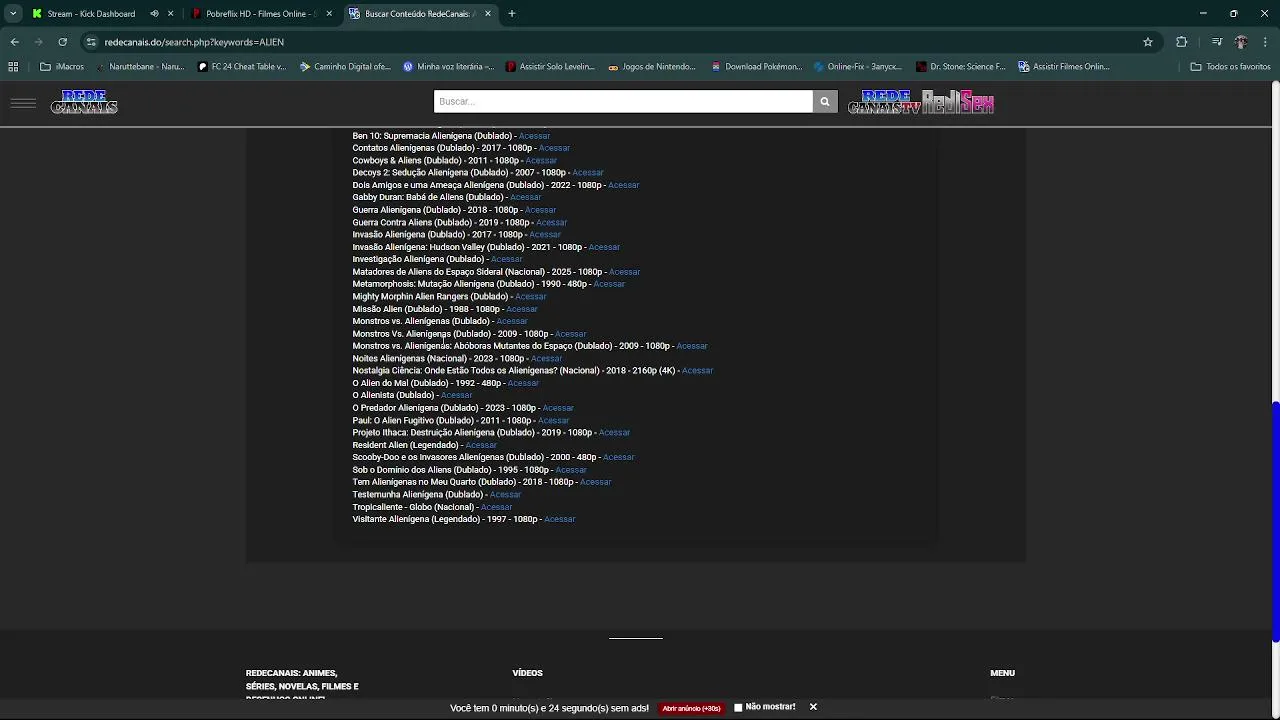The image size is (1280, 720).
Task: Open Chrome's three-dot menu
Action: tap(1266, 42)
